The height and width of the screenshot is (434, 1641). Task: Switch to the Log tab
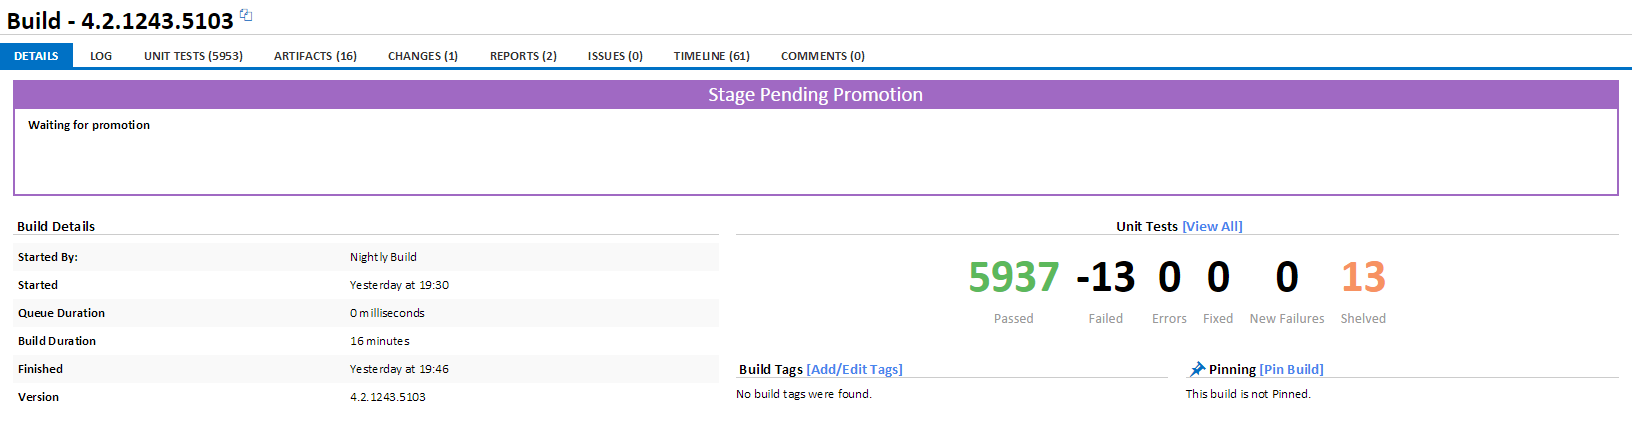click(x=101, y=56)
